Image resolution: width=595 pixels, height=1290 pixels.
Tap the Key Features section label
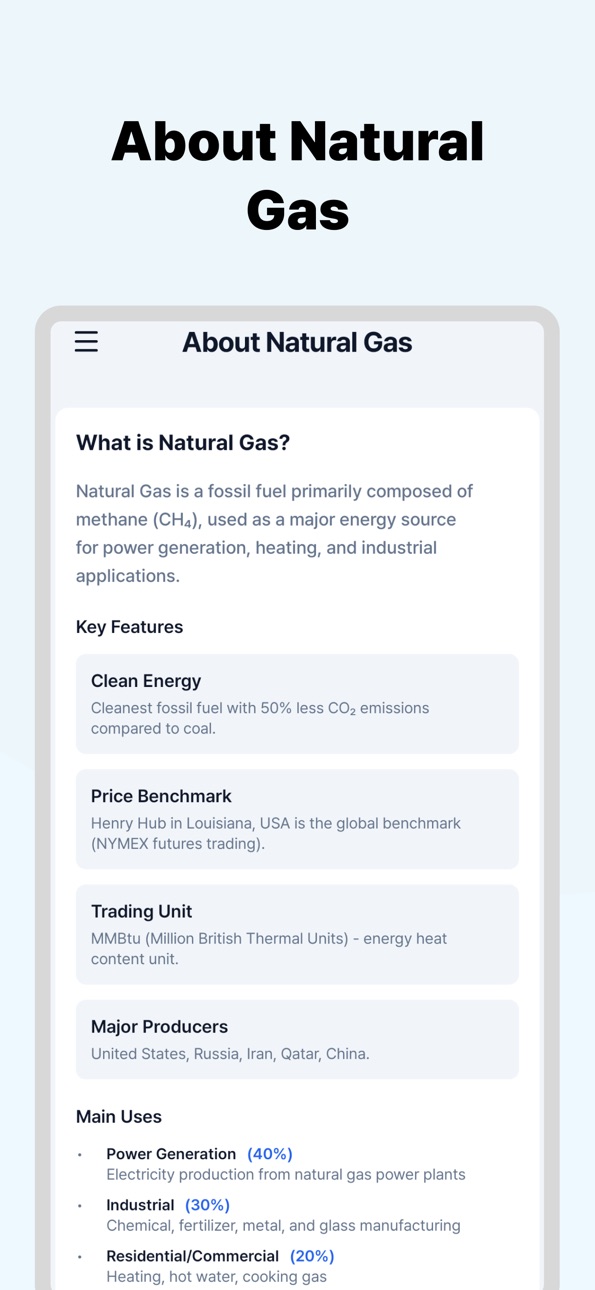coord(130,627)
